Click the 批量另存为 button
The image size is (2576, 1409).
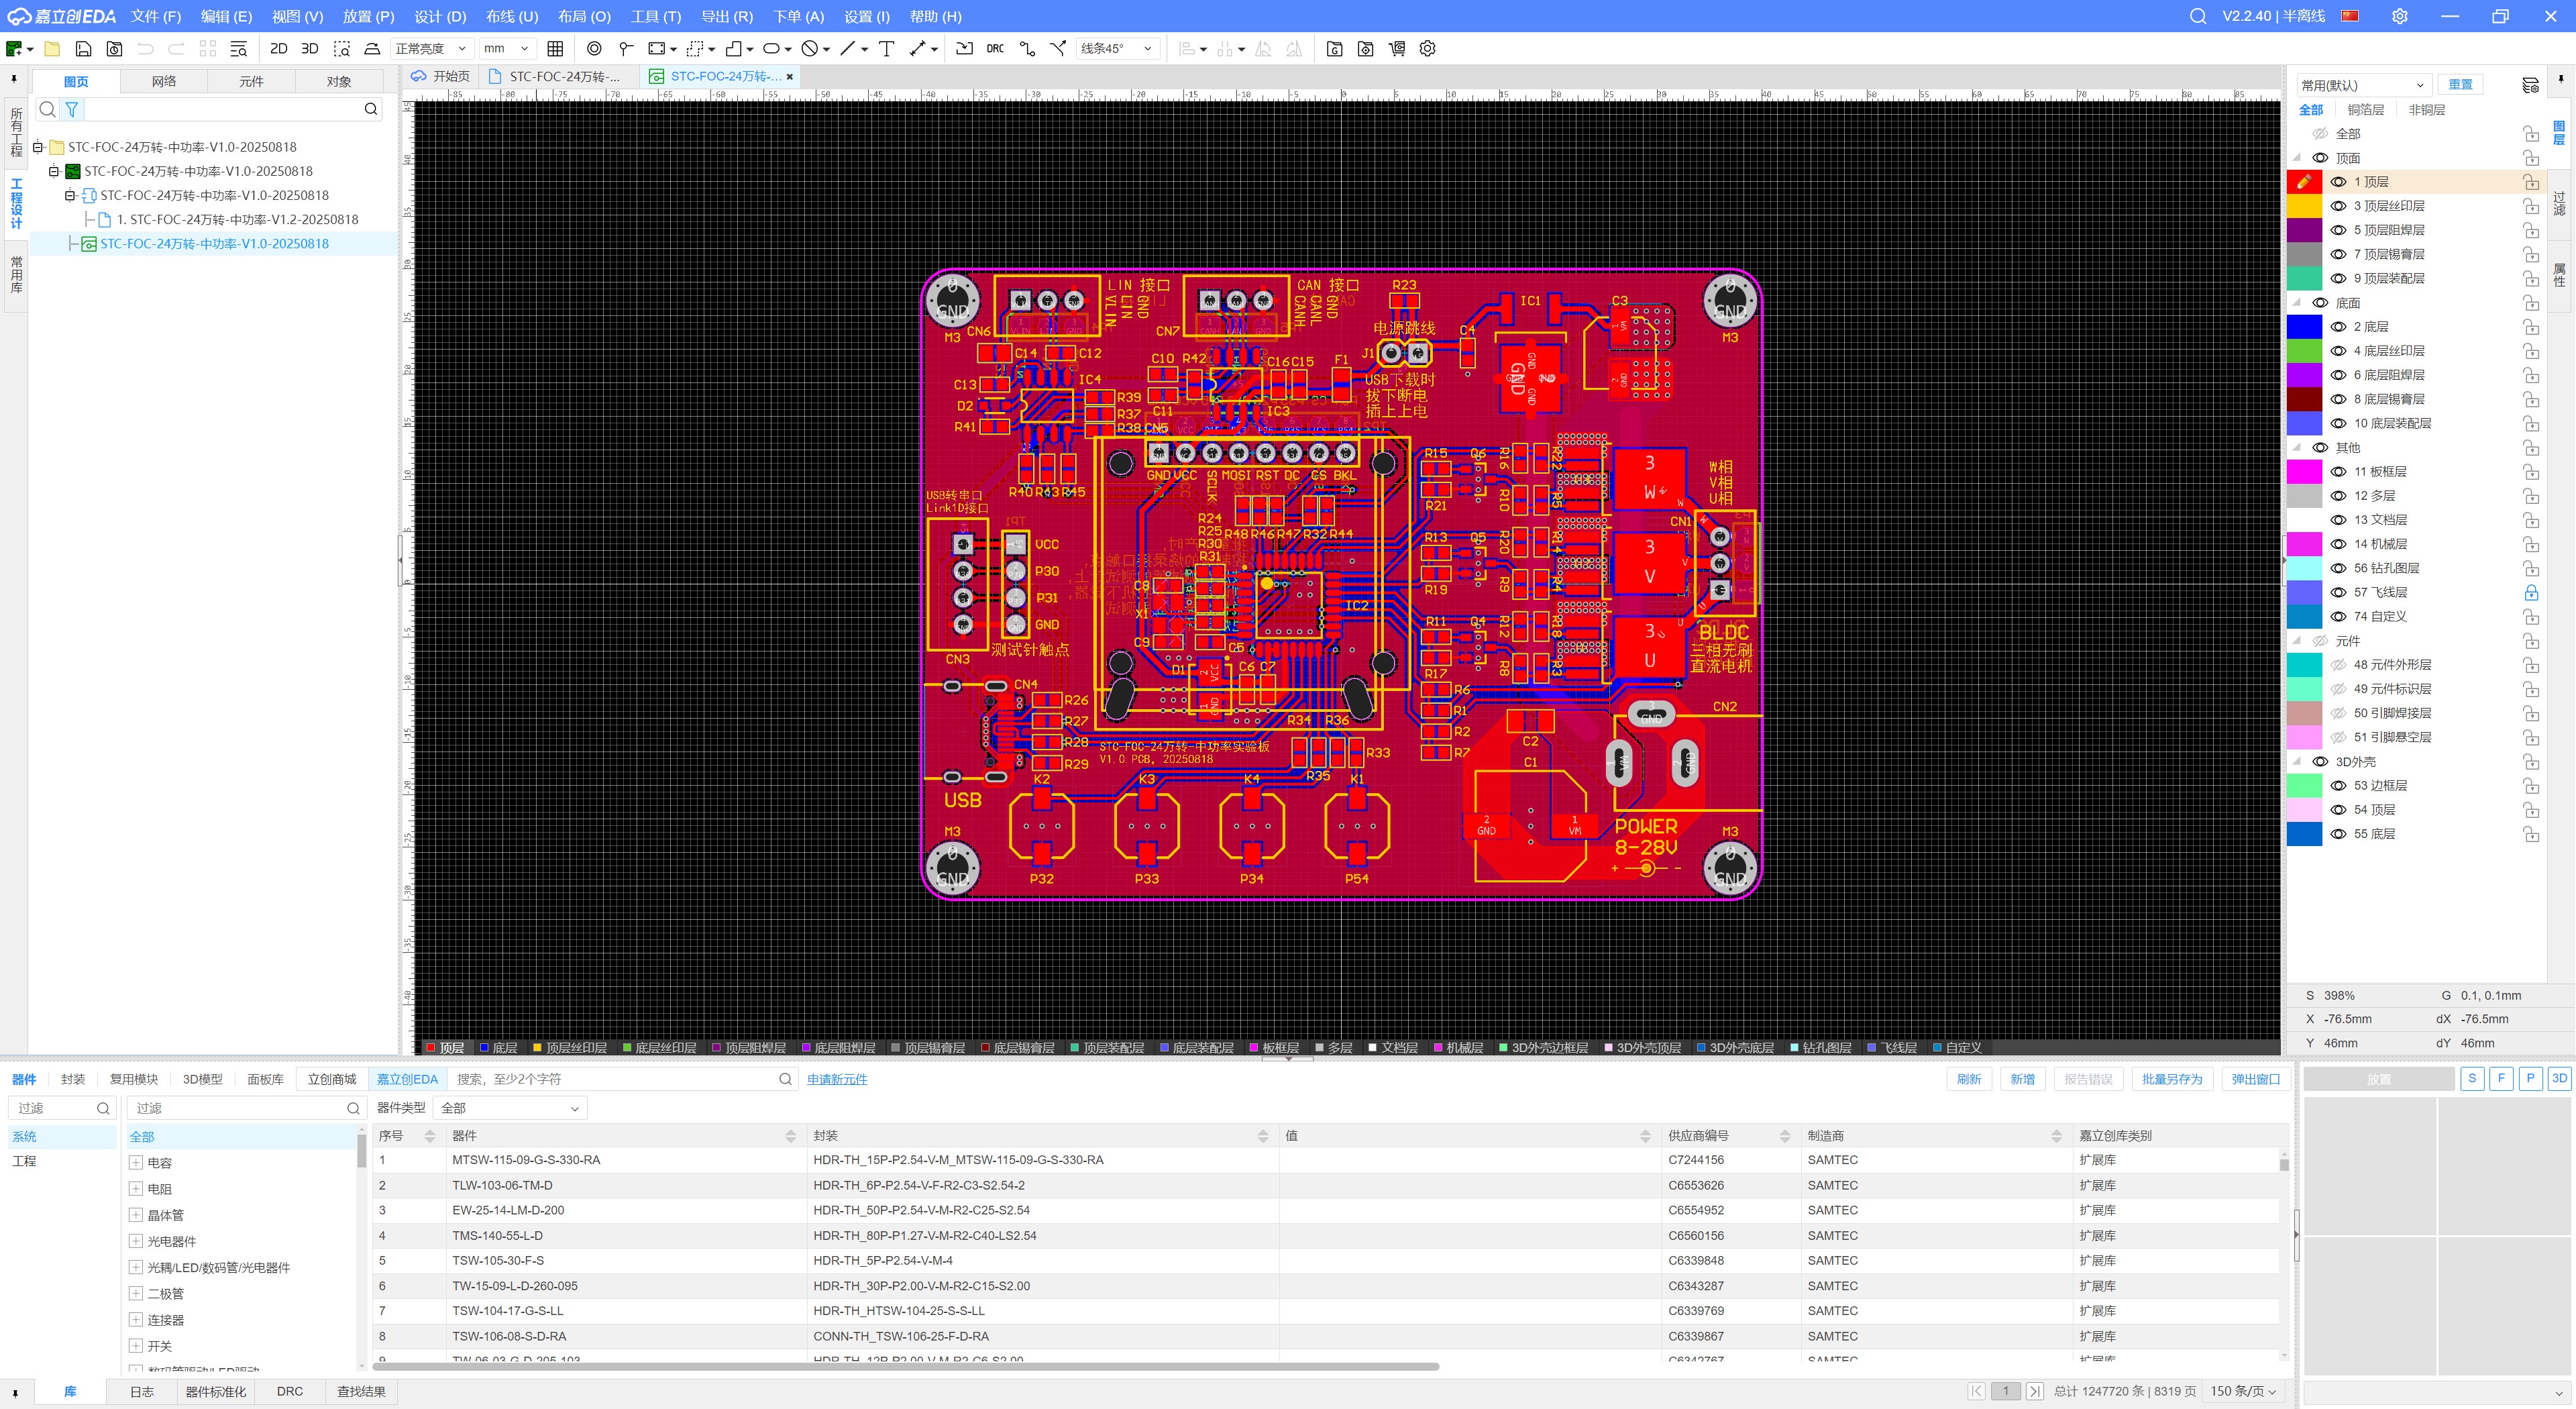pos(2171,1079)
